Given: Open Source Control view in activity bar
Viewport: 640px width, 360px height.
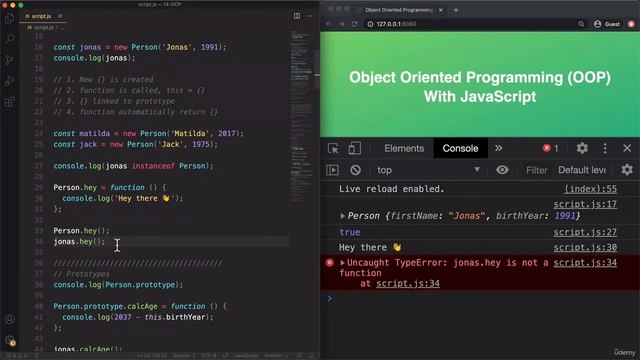Looking at the screenshot, I should 9,60.
